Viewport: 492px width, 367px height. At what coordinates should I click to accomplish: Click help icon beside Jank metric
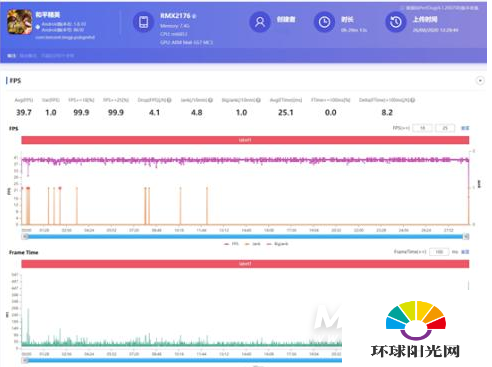[210, 100]
